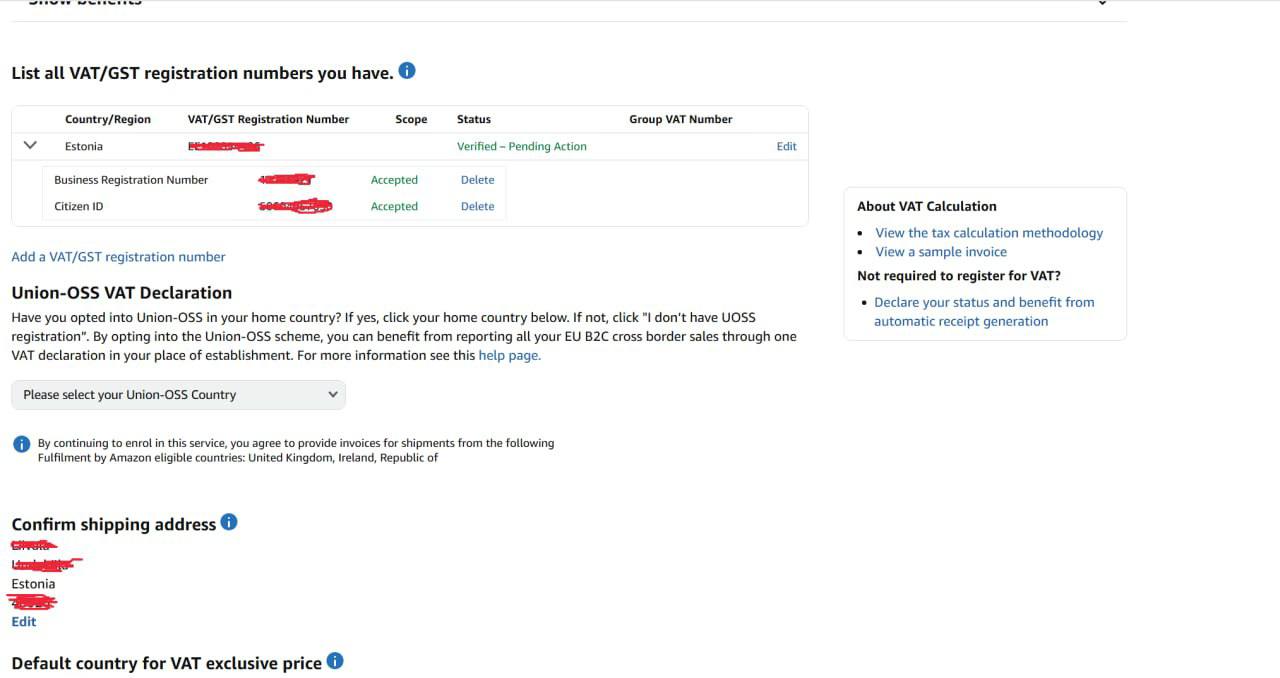Select 'Not required to register for VAT?' text
The height and width of the screenshot is (678, 1280).
(959, 276)
